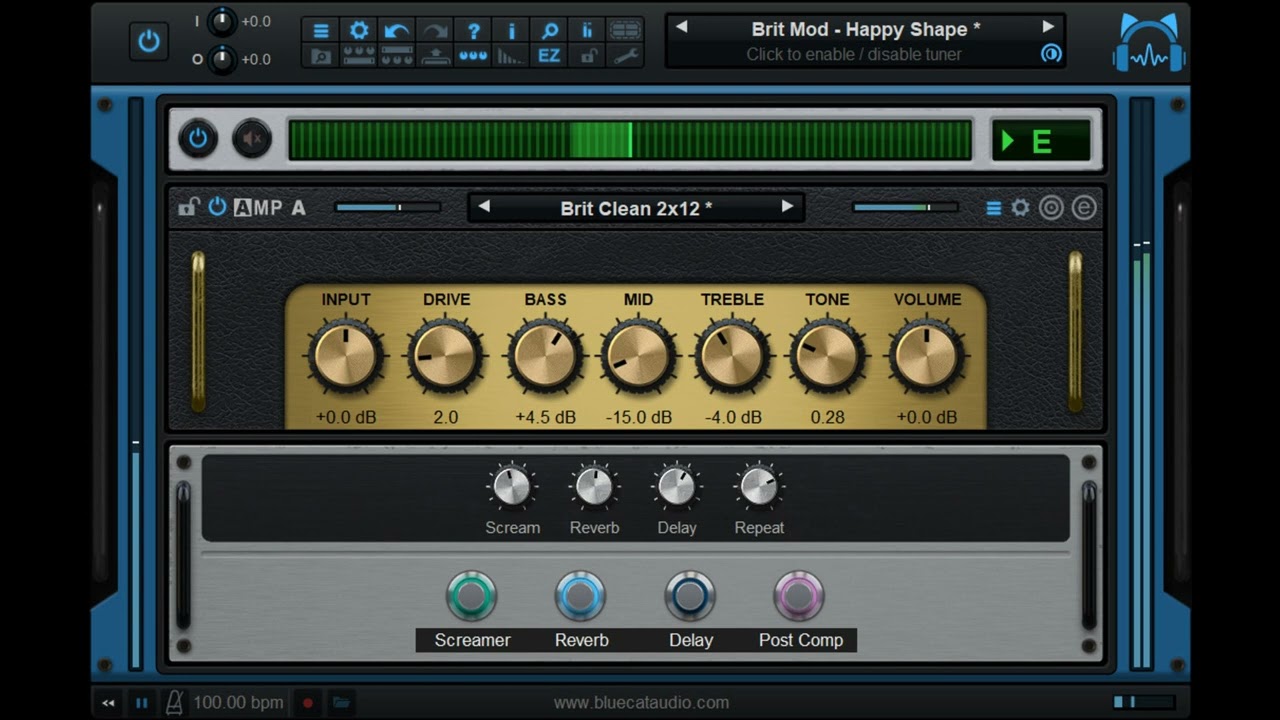This screenshot has height=720, width=1280.
Task: Open the amp section menu list icon
Action: (x=994, y=208)
